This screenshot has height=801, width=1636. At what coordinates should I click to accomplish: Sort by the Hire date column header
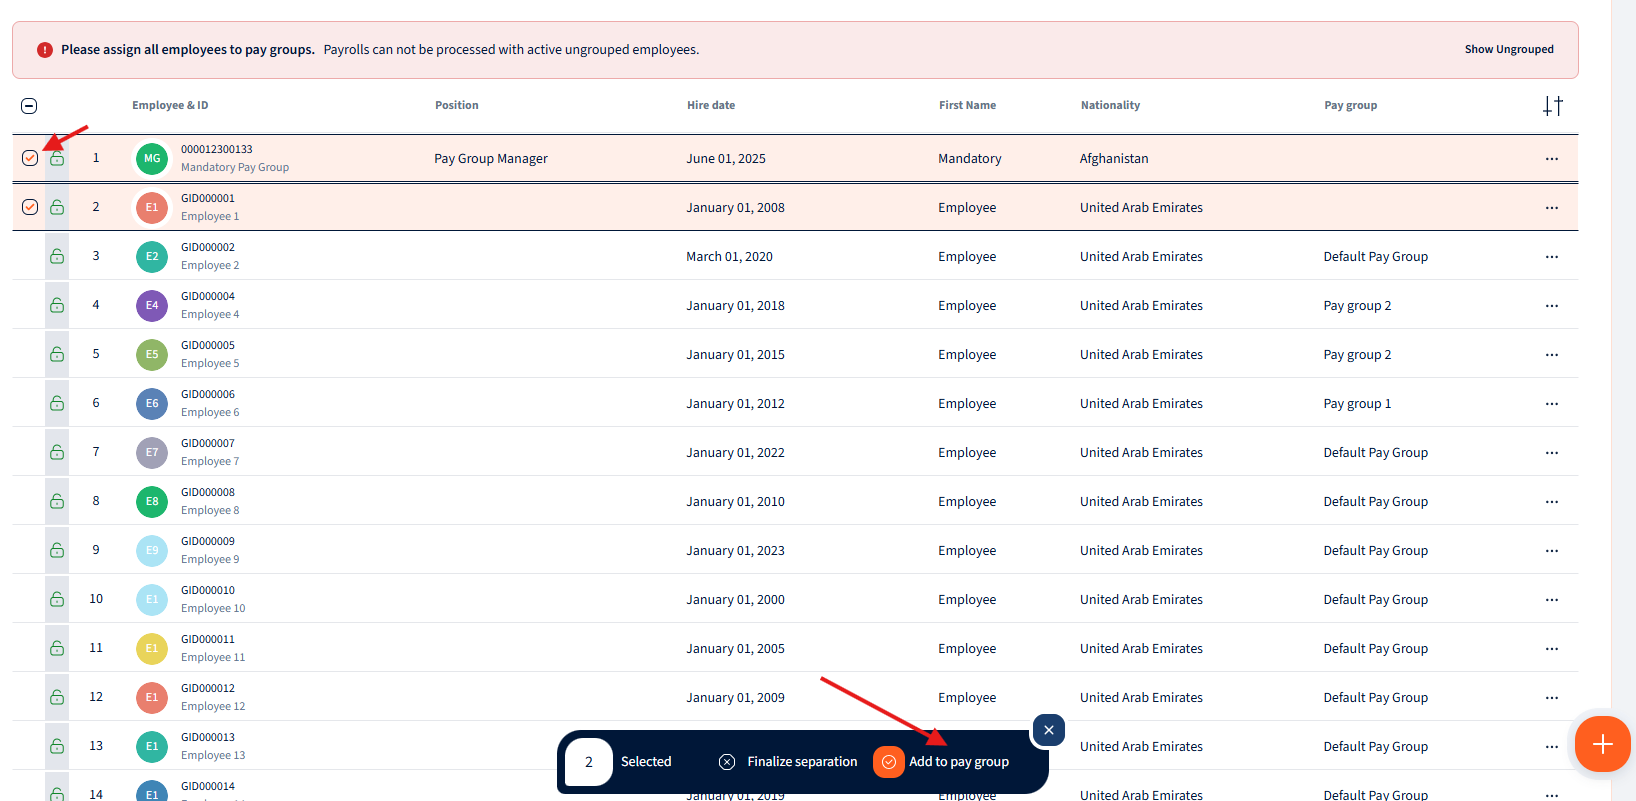[710, 105]
